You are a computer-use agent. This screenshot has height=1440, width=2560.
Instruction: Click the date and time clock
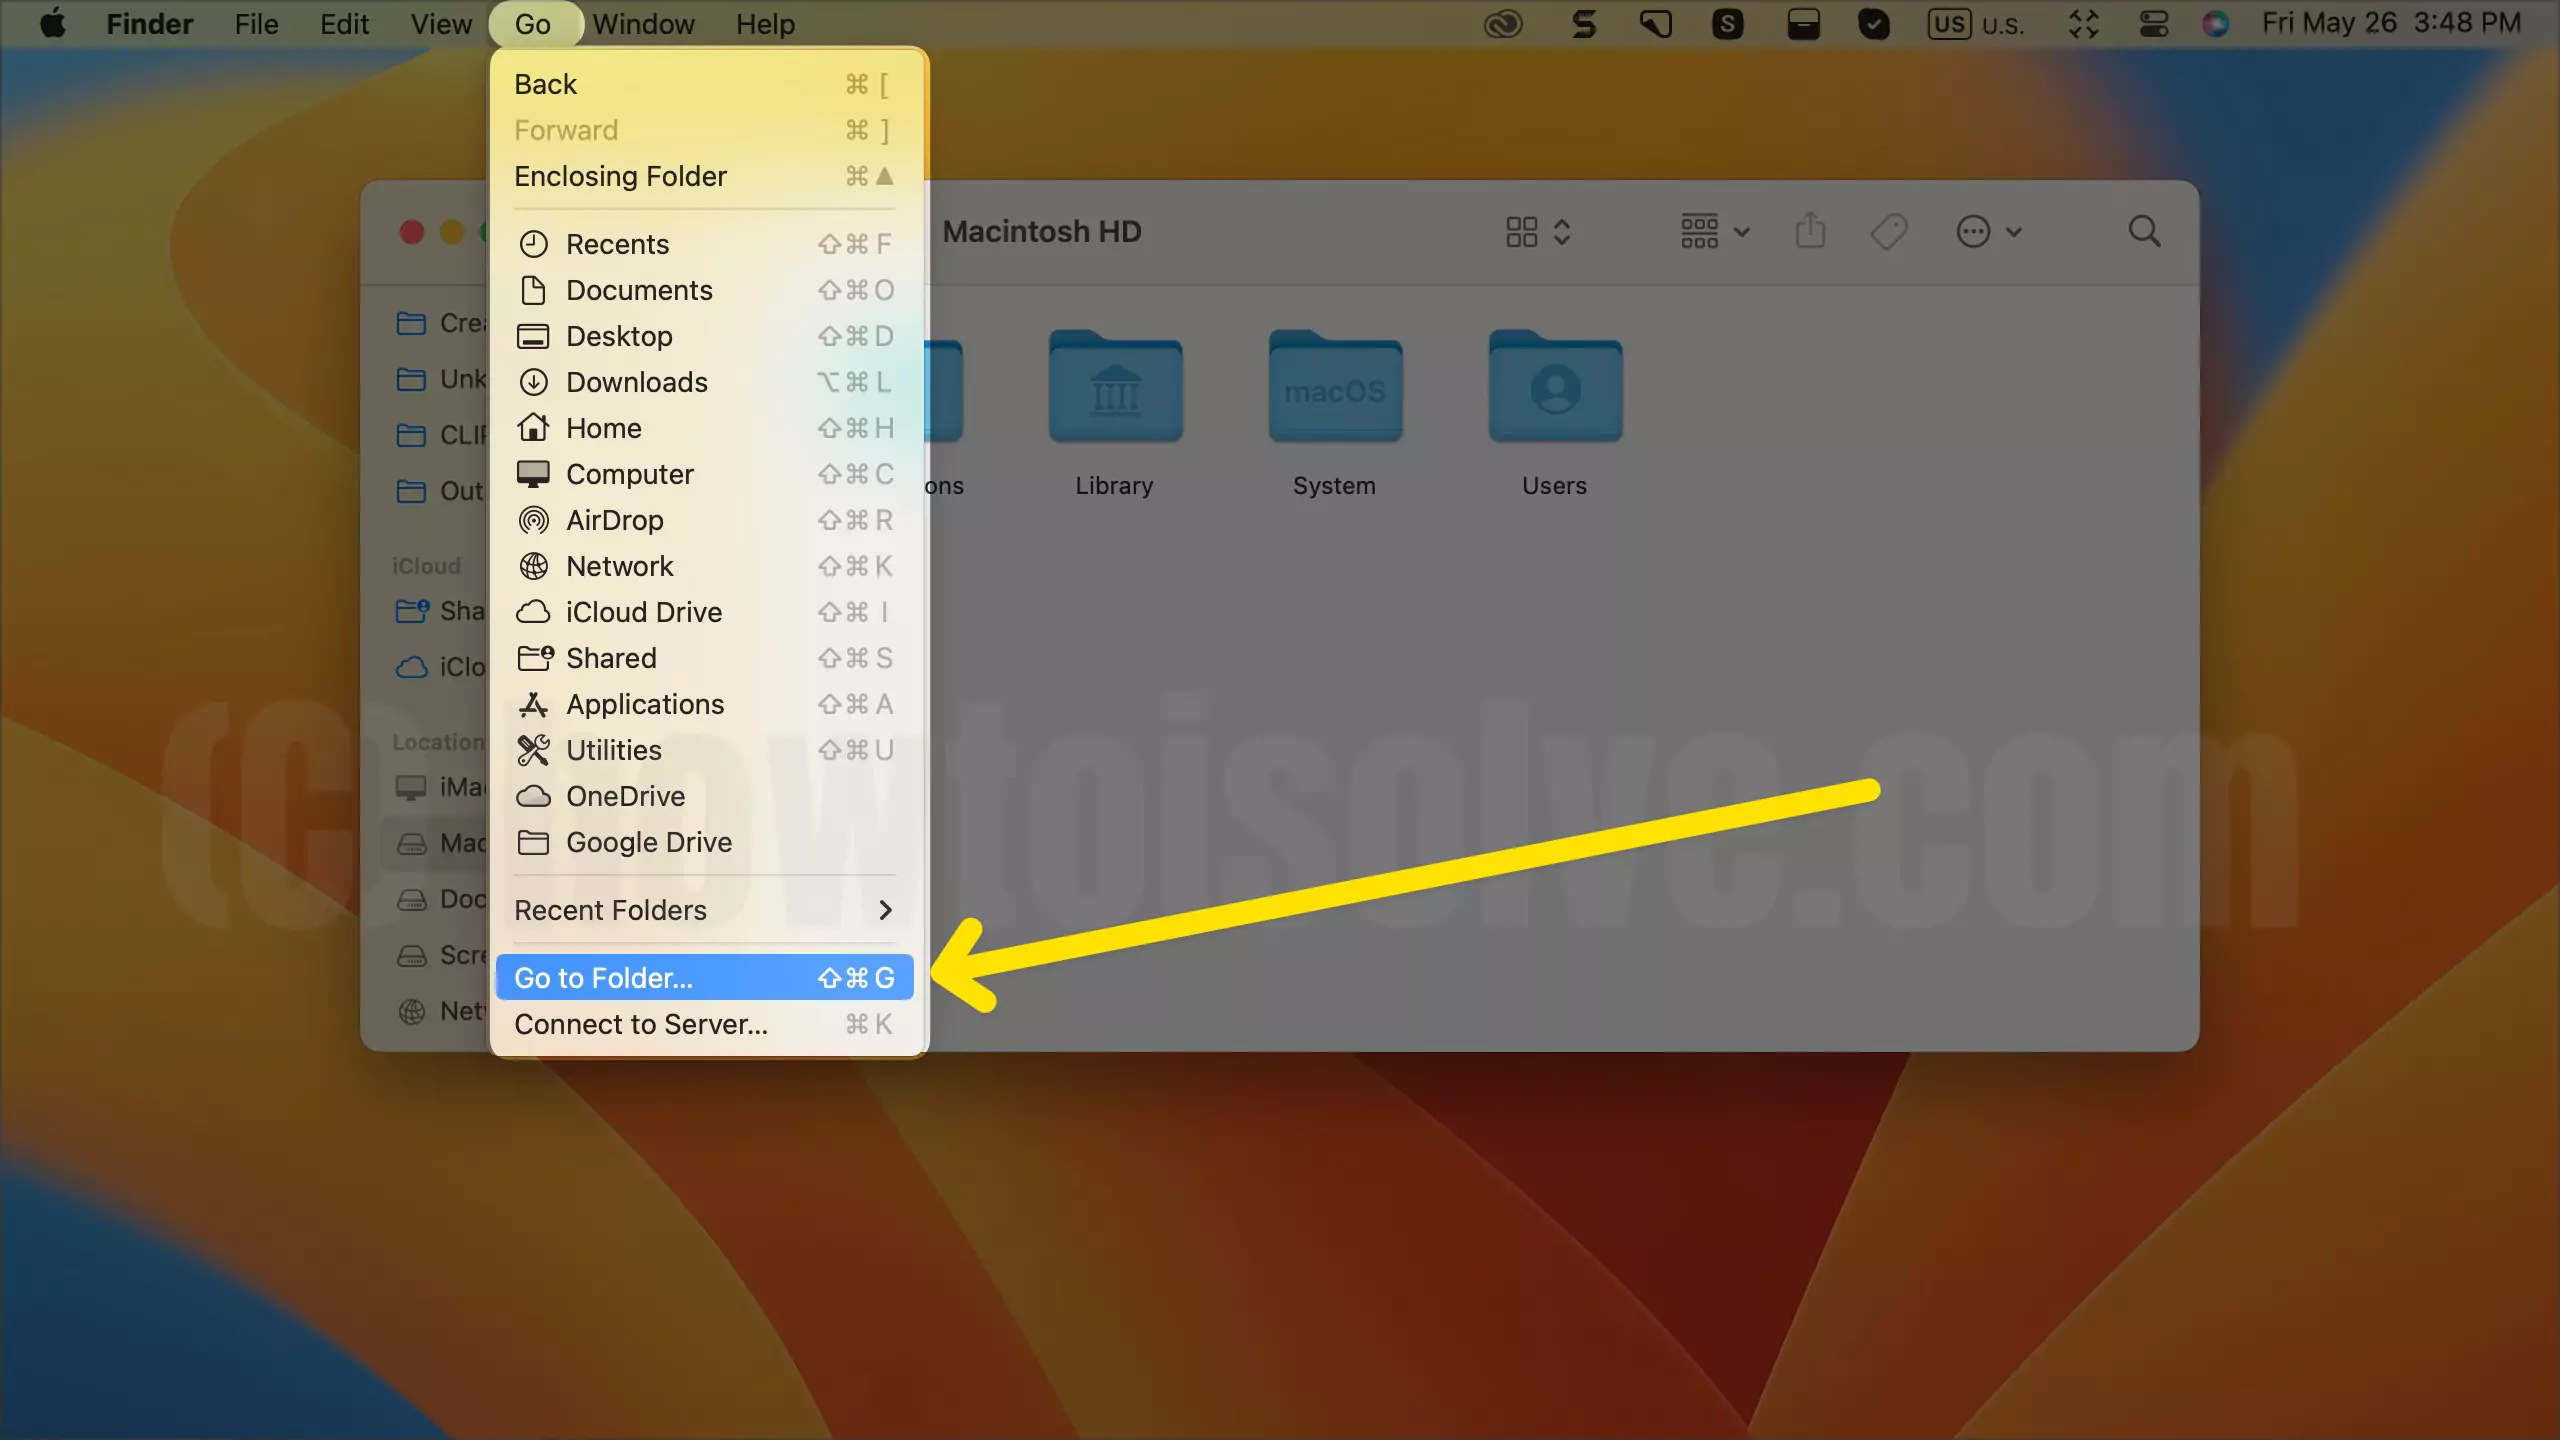point(2391,23)
